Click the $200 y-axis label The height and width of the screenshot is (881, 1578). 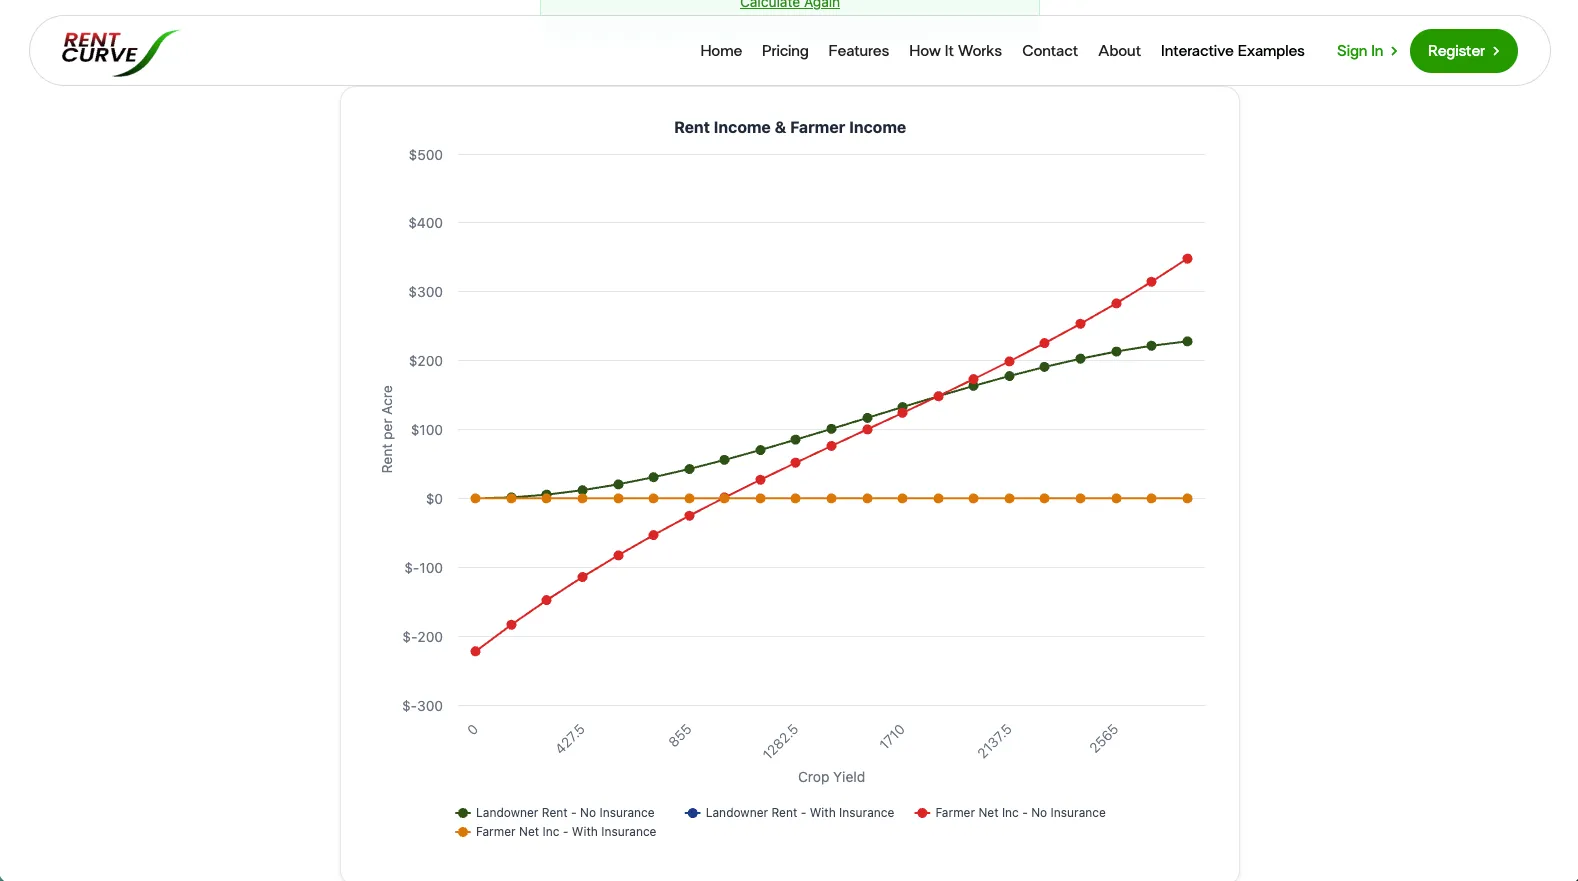[x=425, y=361]
